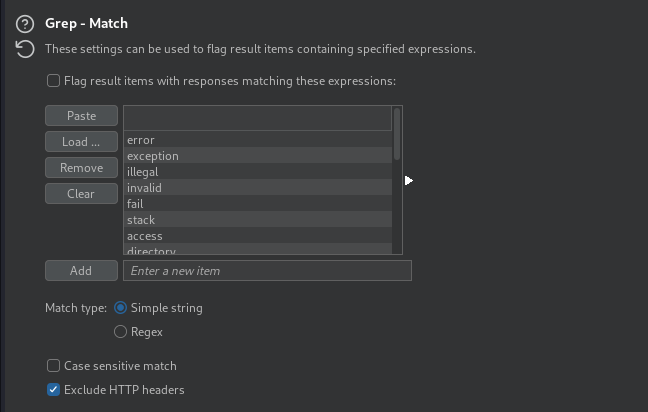Image resolution: width=648 pixels, height=412 pixels.
Task: Choose Regex match type
Action: pyautogui.click(x=120, y=332)
